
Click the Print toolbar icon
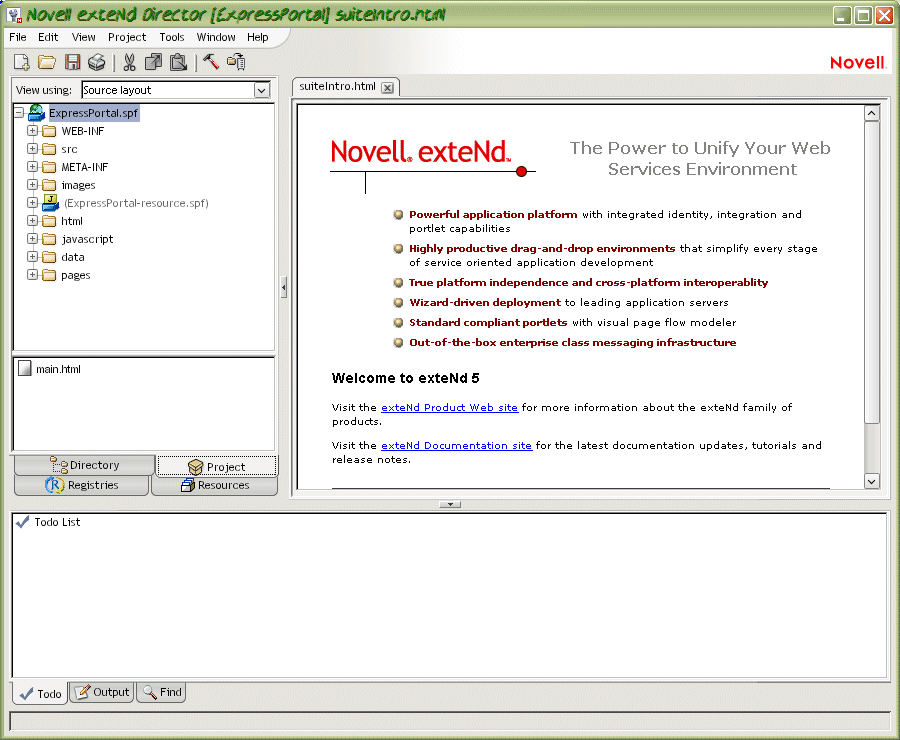pos(96,62)
